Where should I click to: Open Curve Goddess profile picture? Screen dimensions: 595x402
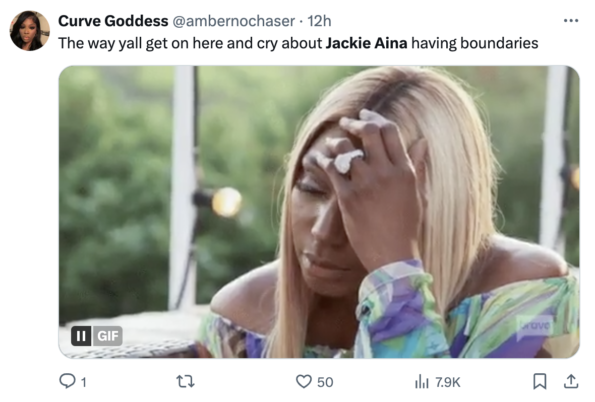(30, 31)
